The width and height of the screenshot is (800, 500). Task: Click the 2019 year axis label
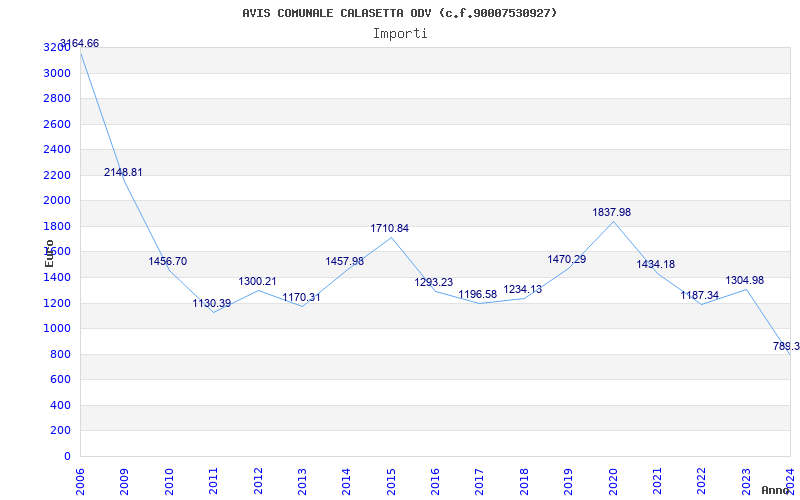(x=568, y=482)
